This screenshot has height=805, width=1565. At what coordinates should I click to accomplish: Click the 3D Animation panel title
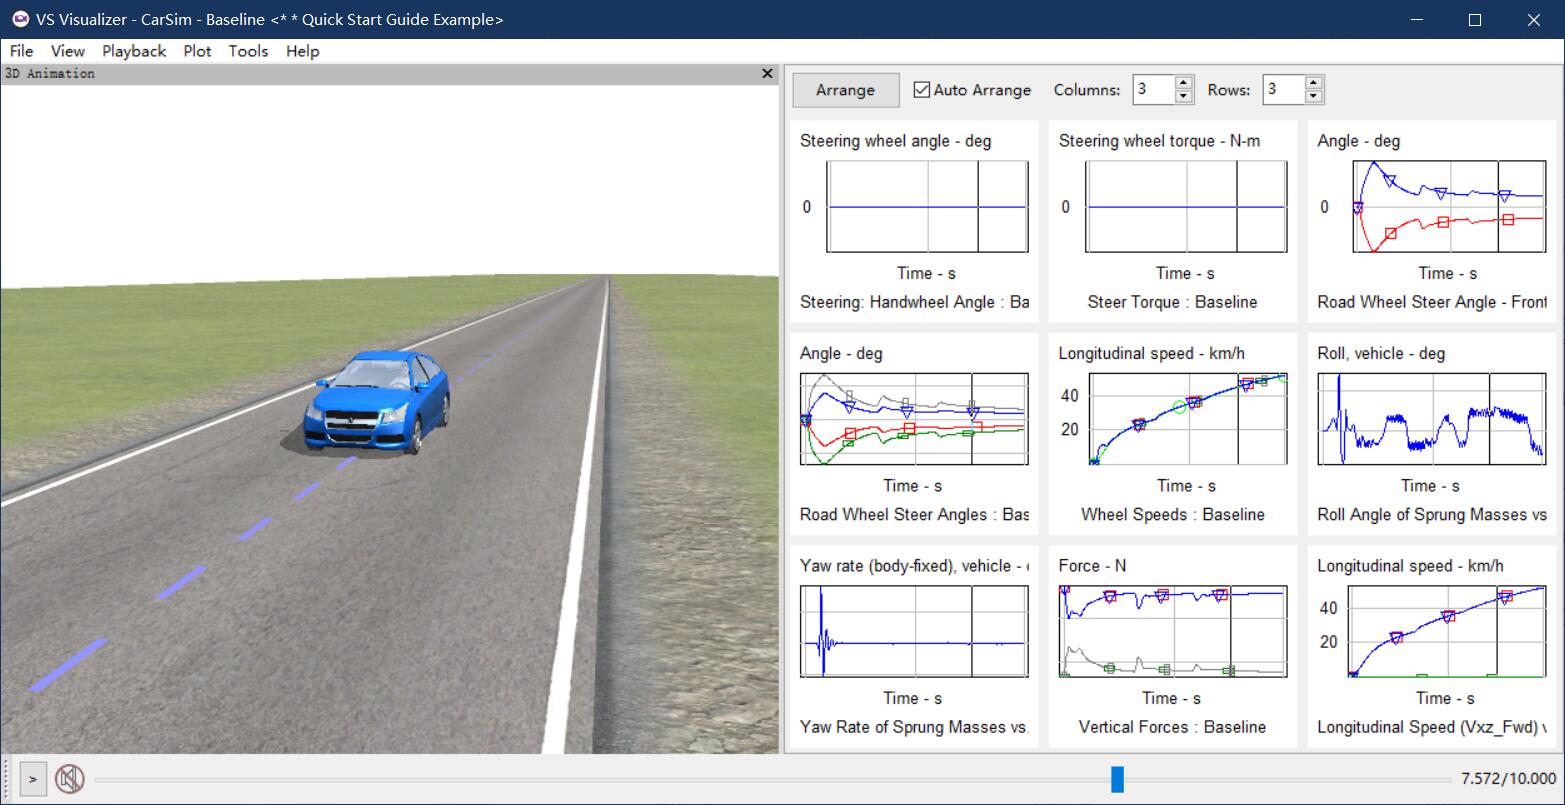click(x=50, y=74)
